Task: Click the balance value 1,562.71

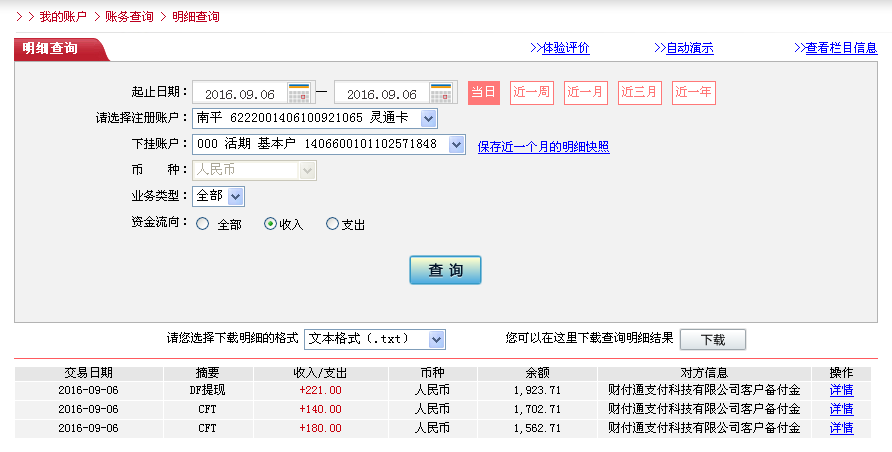Action: click(537, 428)
